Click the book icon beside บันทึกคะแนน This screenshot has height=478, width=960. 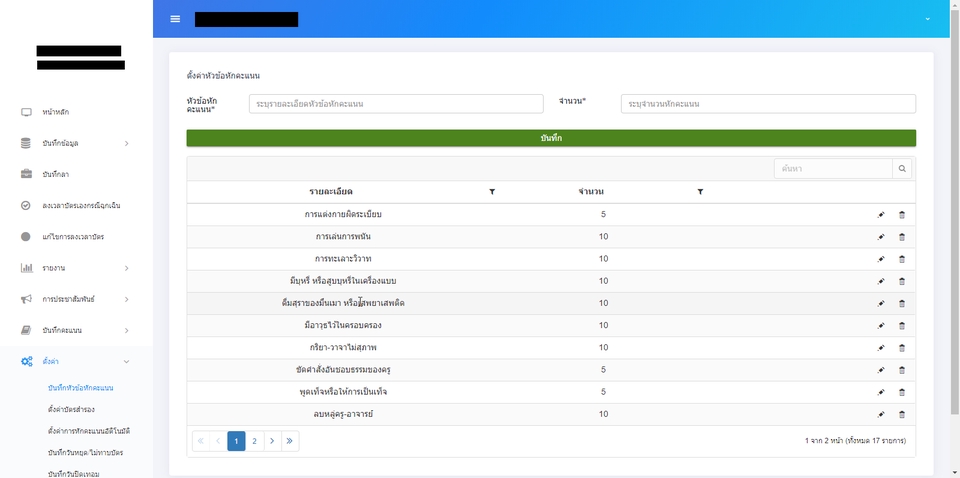26,330
